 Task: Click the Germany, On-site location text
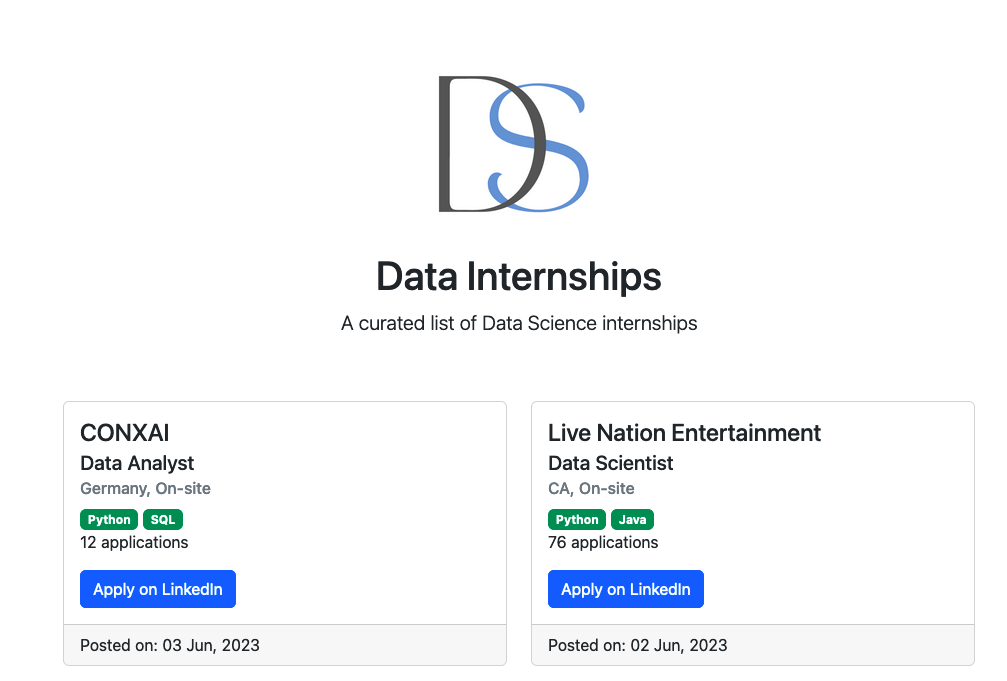(145, 489)
